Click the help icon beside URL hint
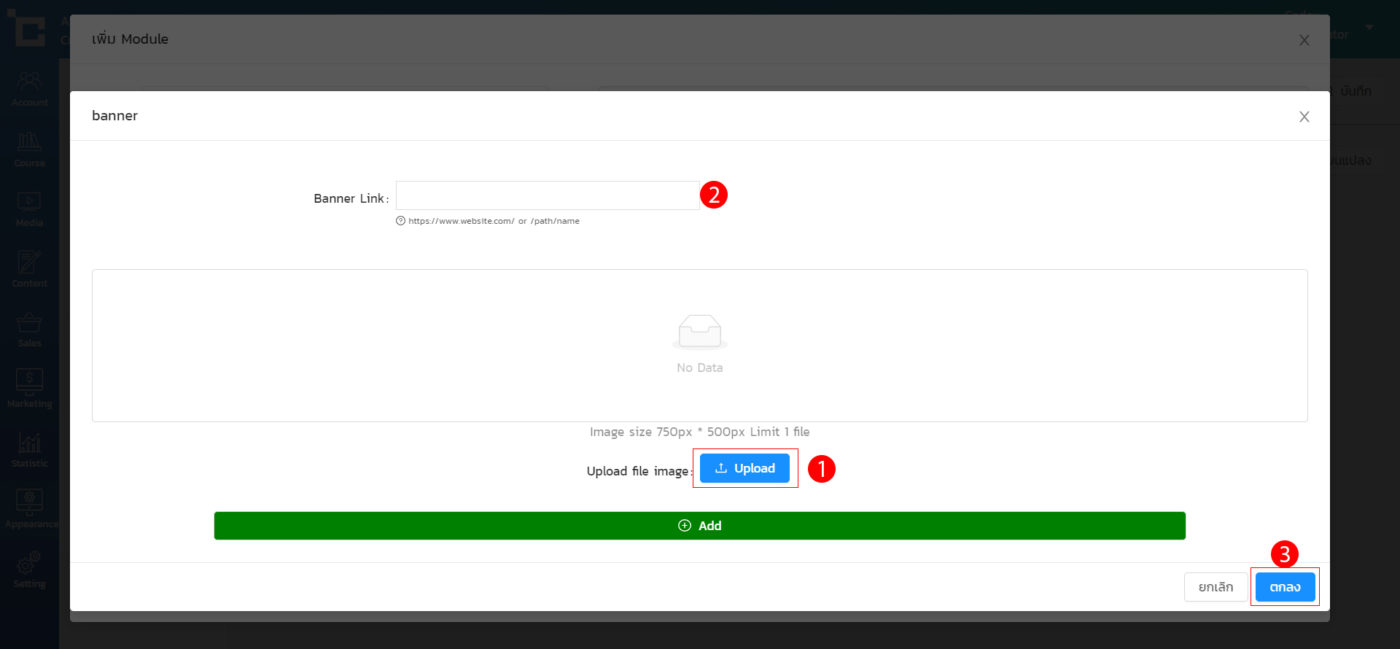This screenshot has width=1400, height=649. click(401, 221)
